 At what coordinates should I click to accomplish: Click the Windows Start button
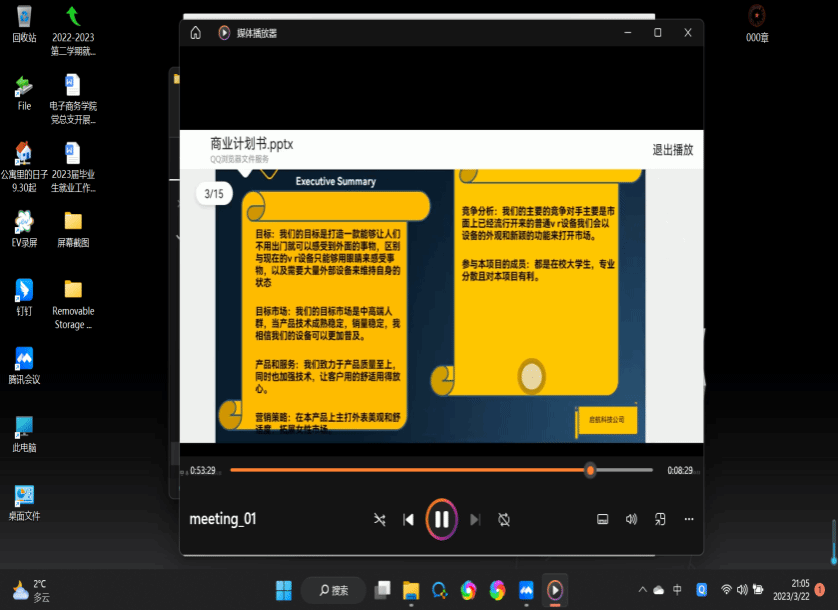click(x=284, y=590)
